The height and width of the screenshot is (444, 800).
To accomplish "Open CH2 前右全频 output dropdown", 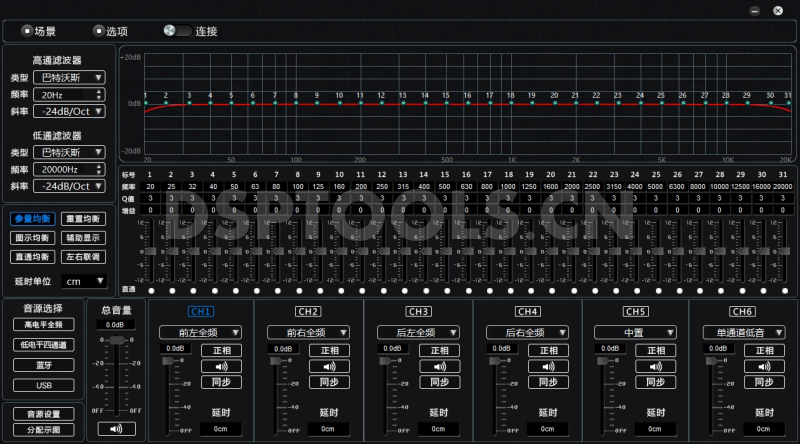I will pos(308,333).
